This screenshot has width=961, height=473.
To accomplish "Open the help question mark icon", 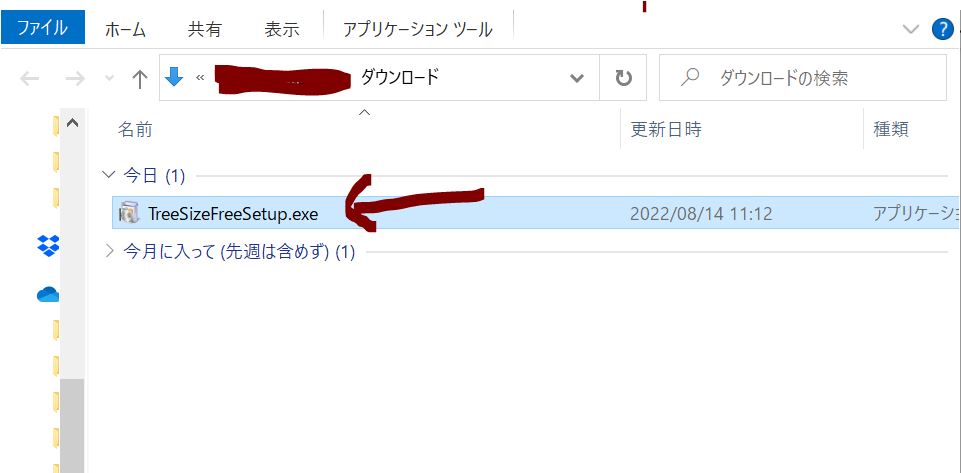I will point(942,29).
